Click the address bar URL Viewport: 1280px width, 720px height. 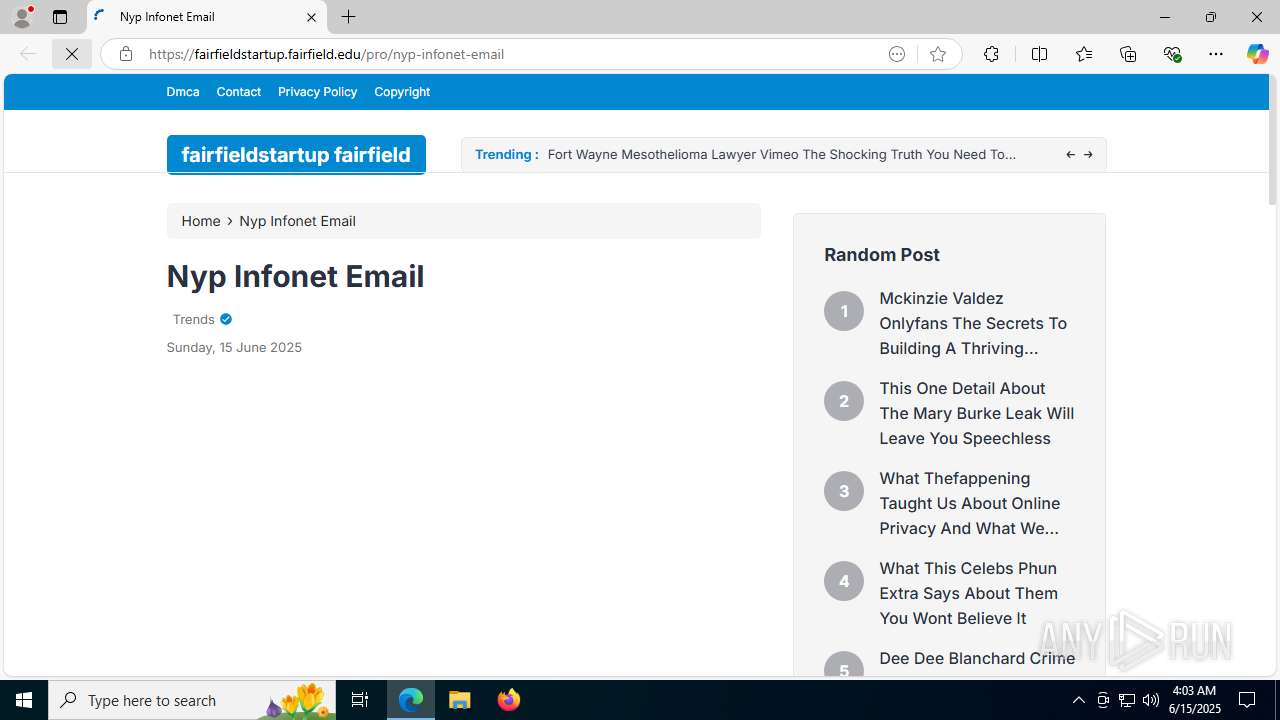(326, 54)
